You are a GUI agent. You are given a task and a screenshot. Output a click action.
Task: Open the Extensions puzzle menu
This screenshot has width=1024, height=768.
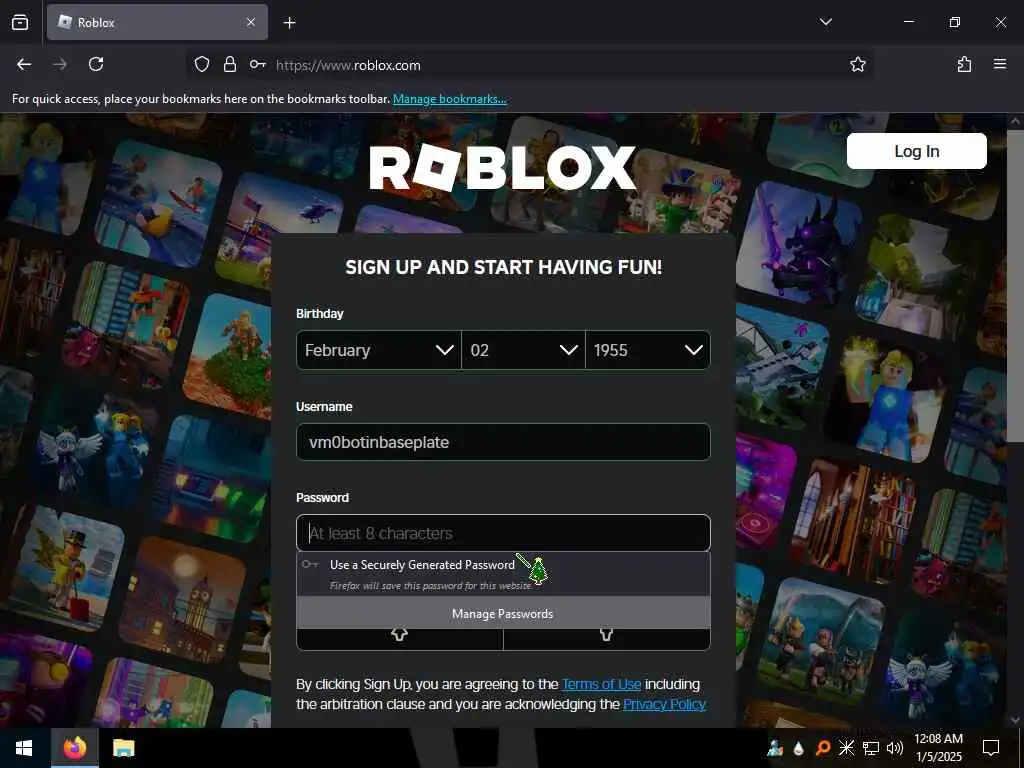964,64
